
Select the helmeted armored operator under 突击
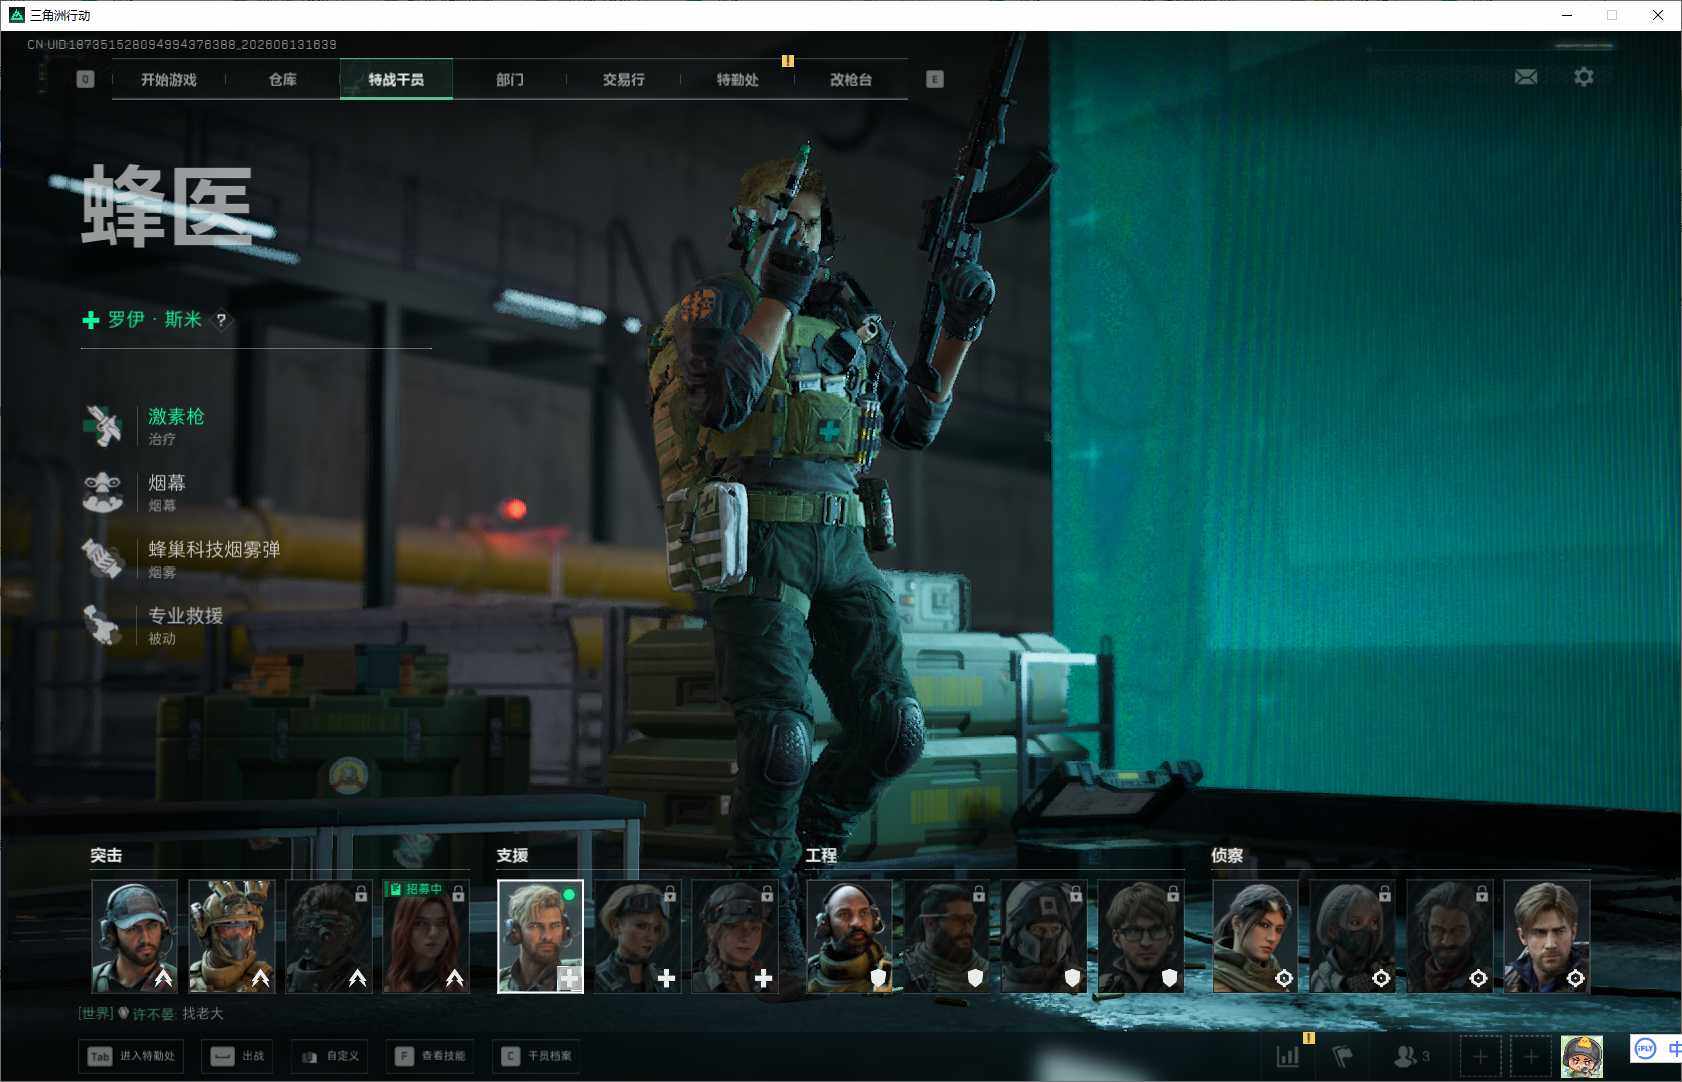tap(231, 936)
